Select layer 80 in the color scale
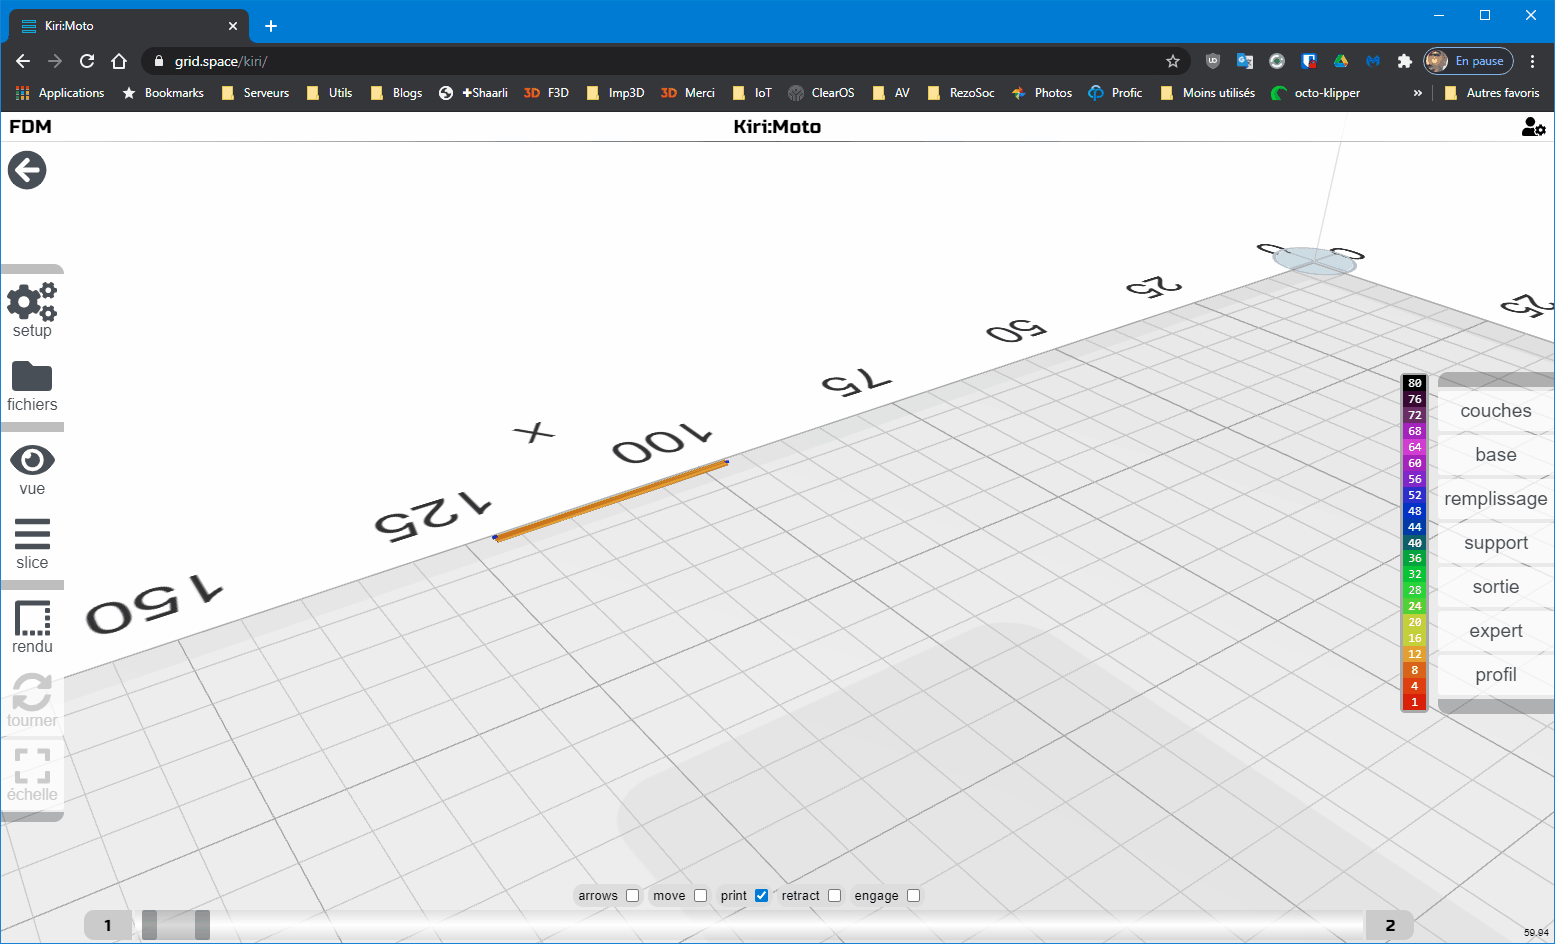Screen dimensions: 1555x944 point(1414,383)
